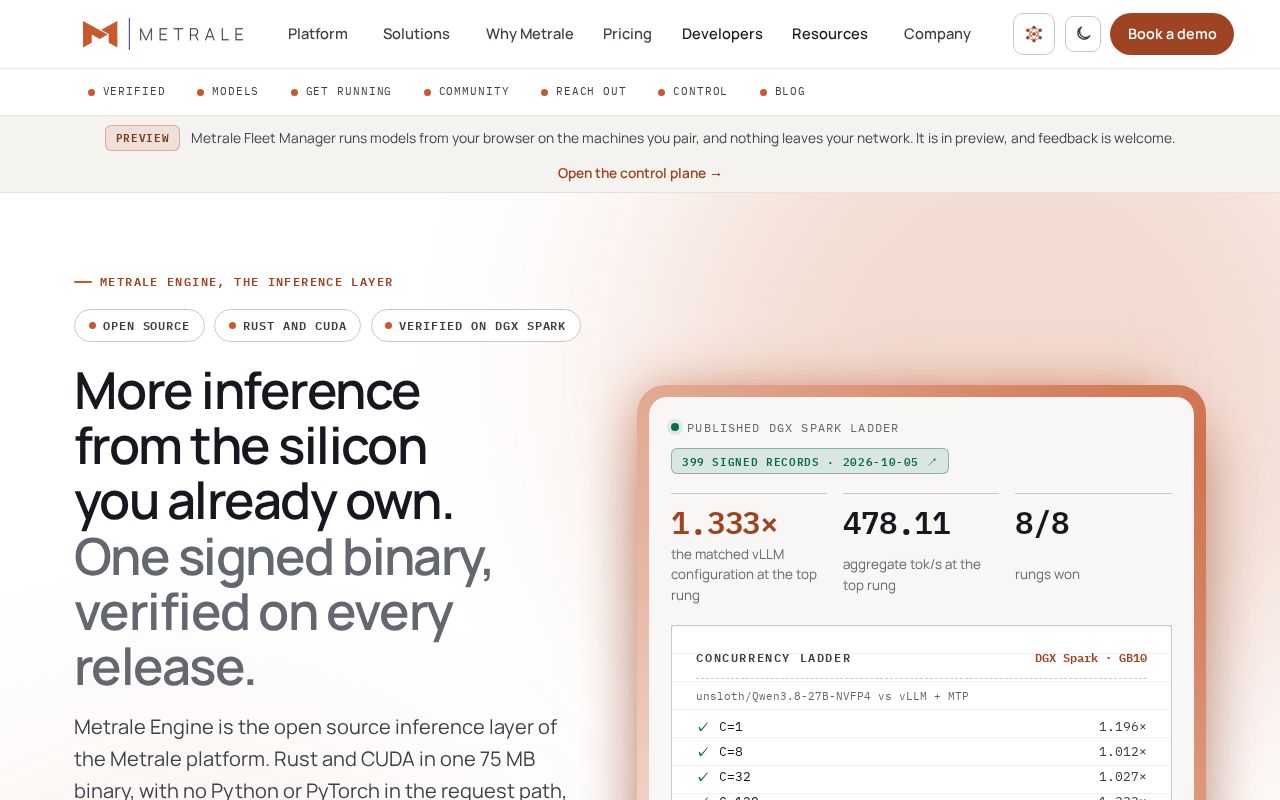
Task: Open the Resources menu
Action: [x=830, y=34]
